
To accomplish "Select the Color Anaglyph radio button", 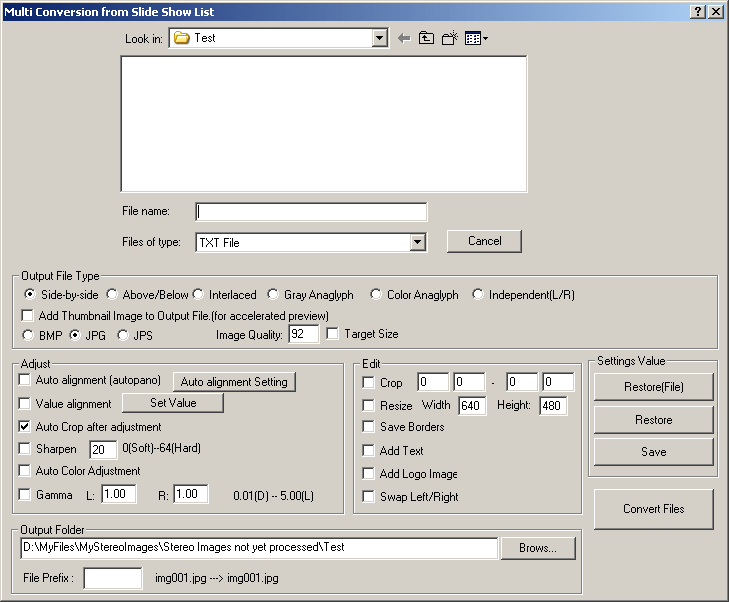I will 377,295.
